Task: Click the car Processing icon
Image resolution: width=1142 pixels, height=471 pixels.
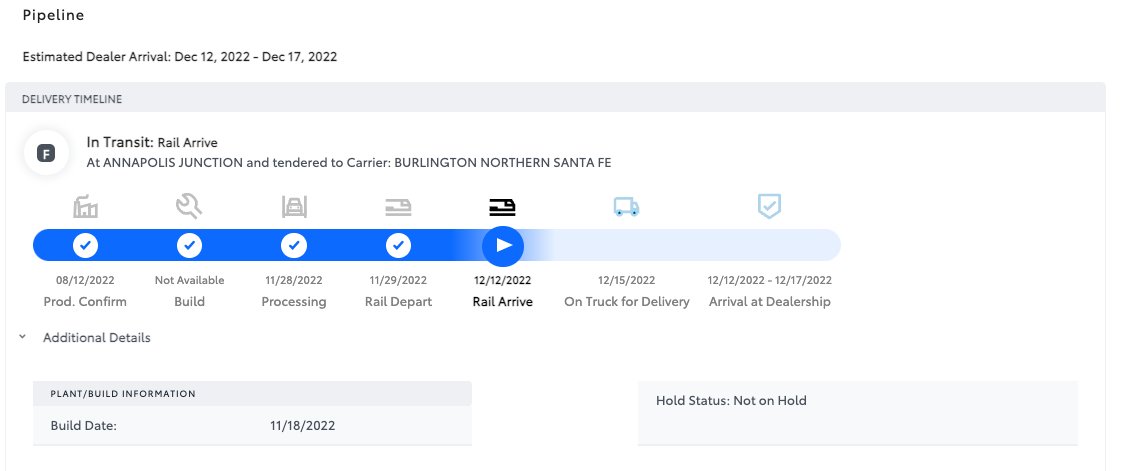Action: pyautogui.click(x=294, y=207)
